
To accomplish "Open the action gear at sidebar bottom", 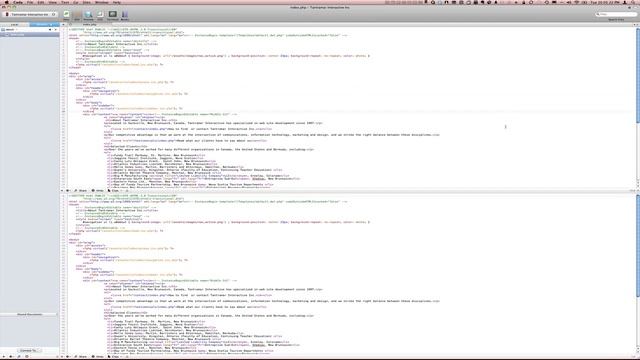I will (11, 357).
